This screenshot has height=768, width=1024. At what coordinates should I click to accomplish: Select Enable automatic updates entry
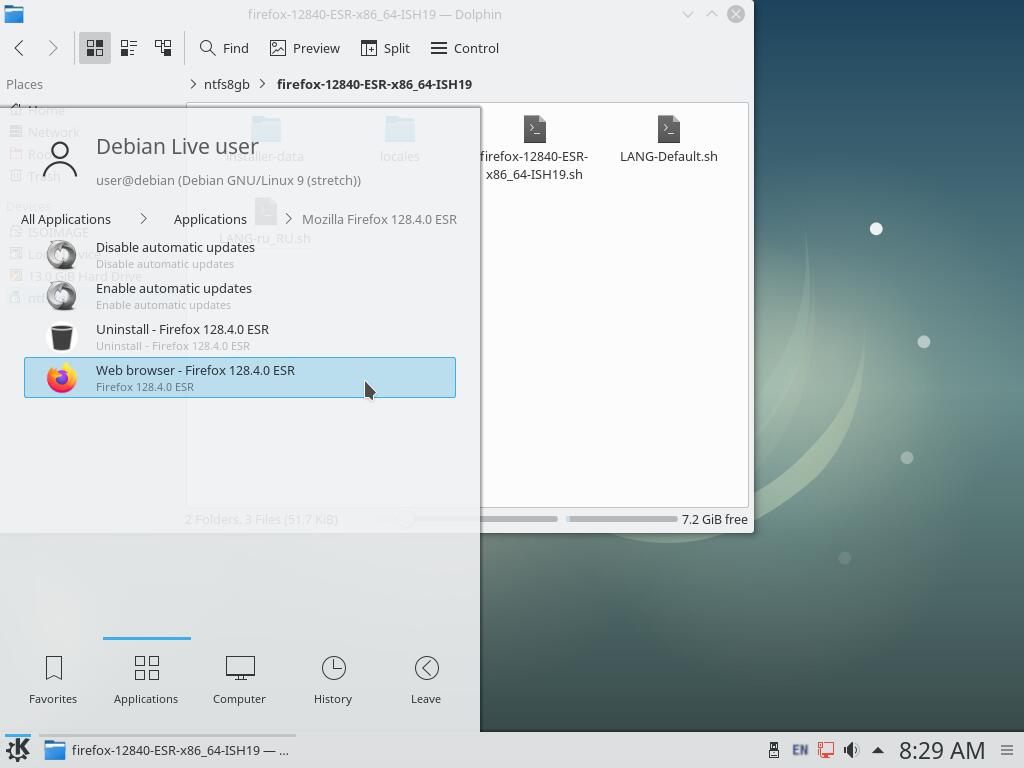[240, 296]
